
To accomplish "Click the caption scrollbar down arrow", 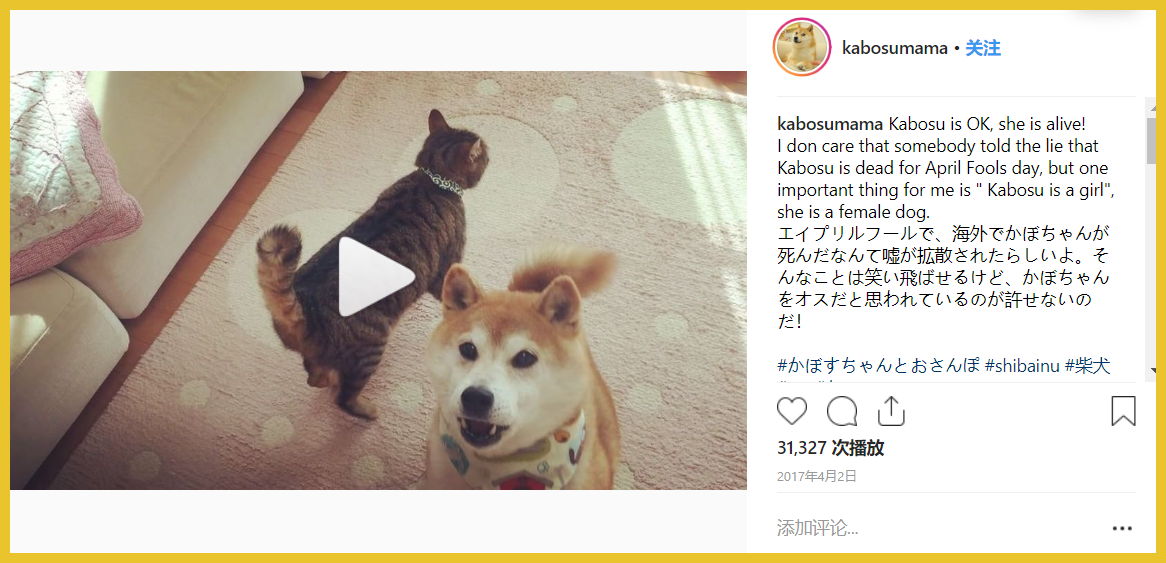I will pos(1152,369).
